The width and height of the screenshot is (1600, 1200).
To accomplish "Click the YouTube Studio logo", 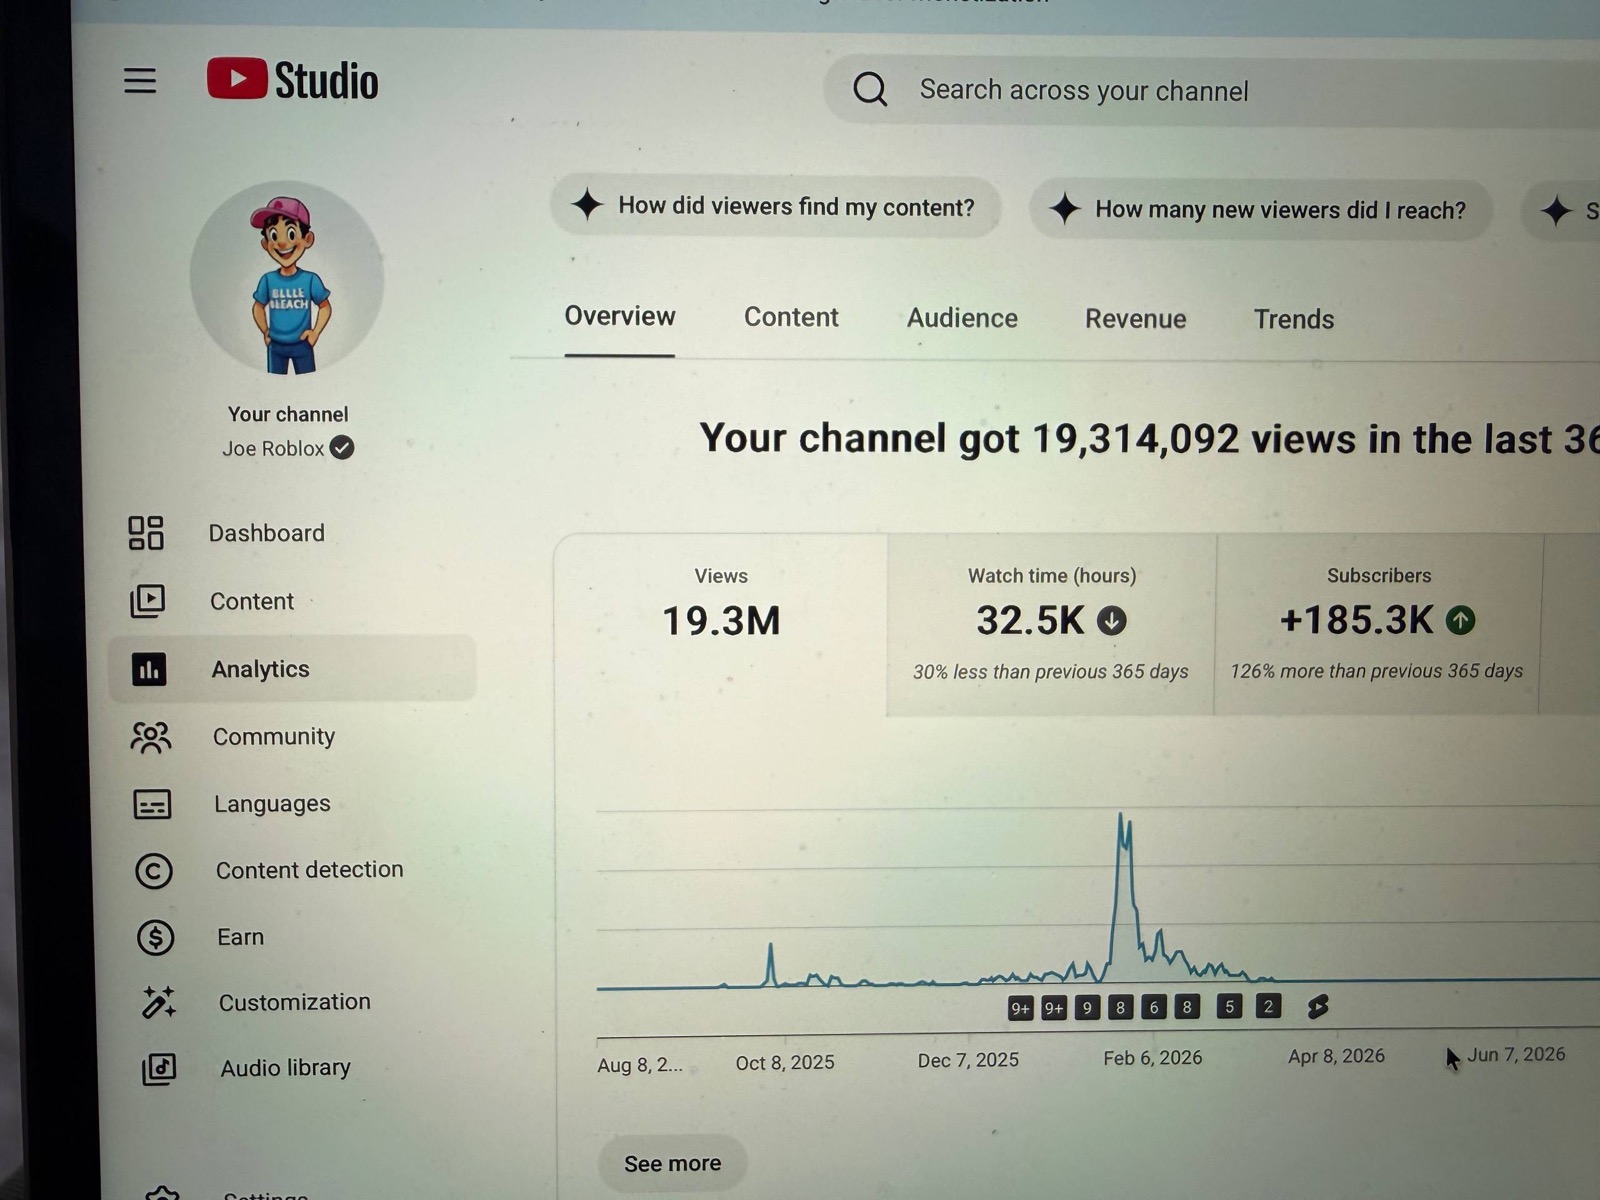I will [292, 80].
